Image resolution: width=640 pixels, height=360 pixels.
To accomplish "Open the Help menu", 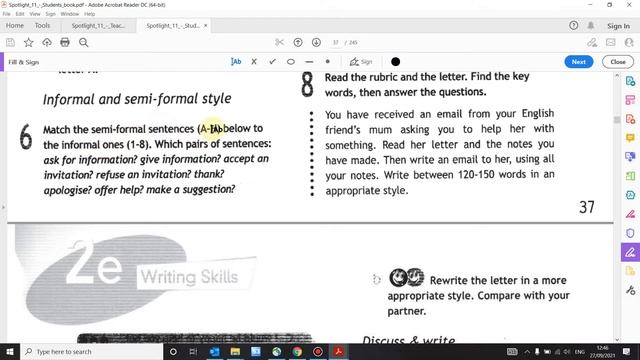I will pos(89,14).
